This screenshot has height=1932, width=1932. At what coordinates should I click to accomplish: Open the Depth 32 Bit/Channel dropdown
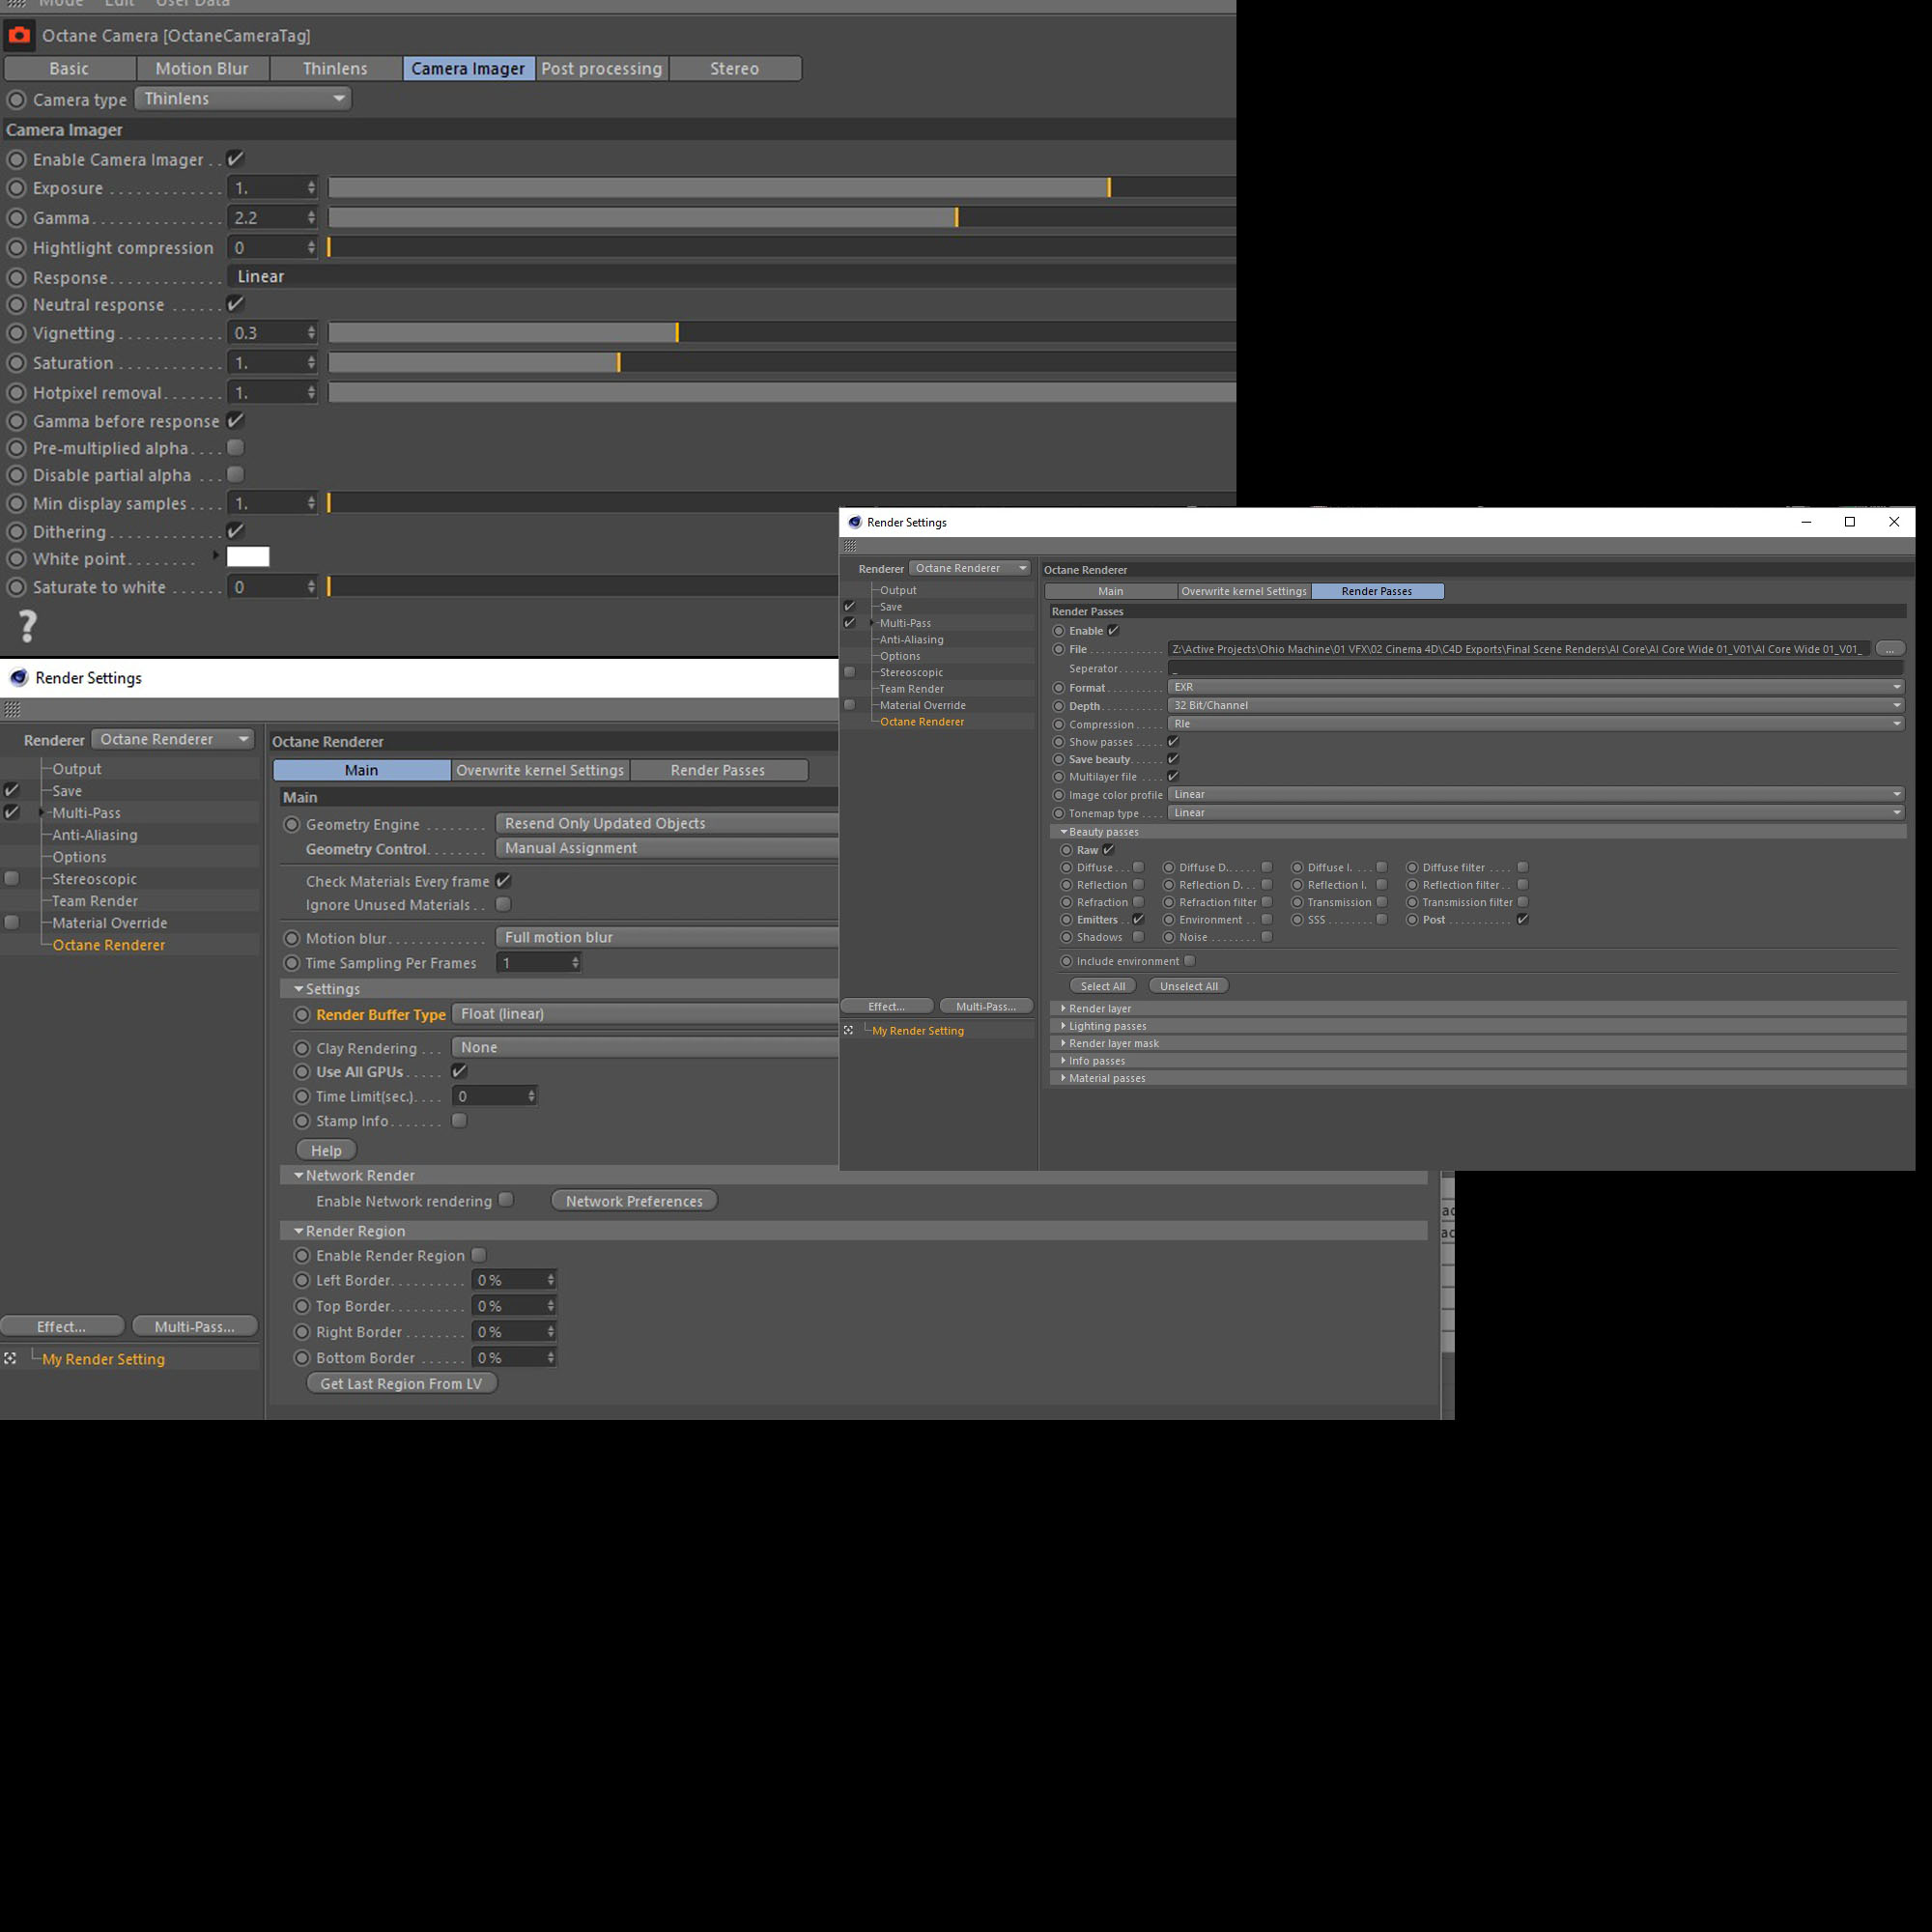(1534, 705)
